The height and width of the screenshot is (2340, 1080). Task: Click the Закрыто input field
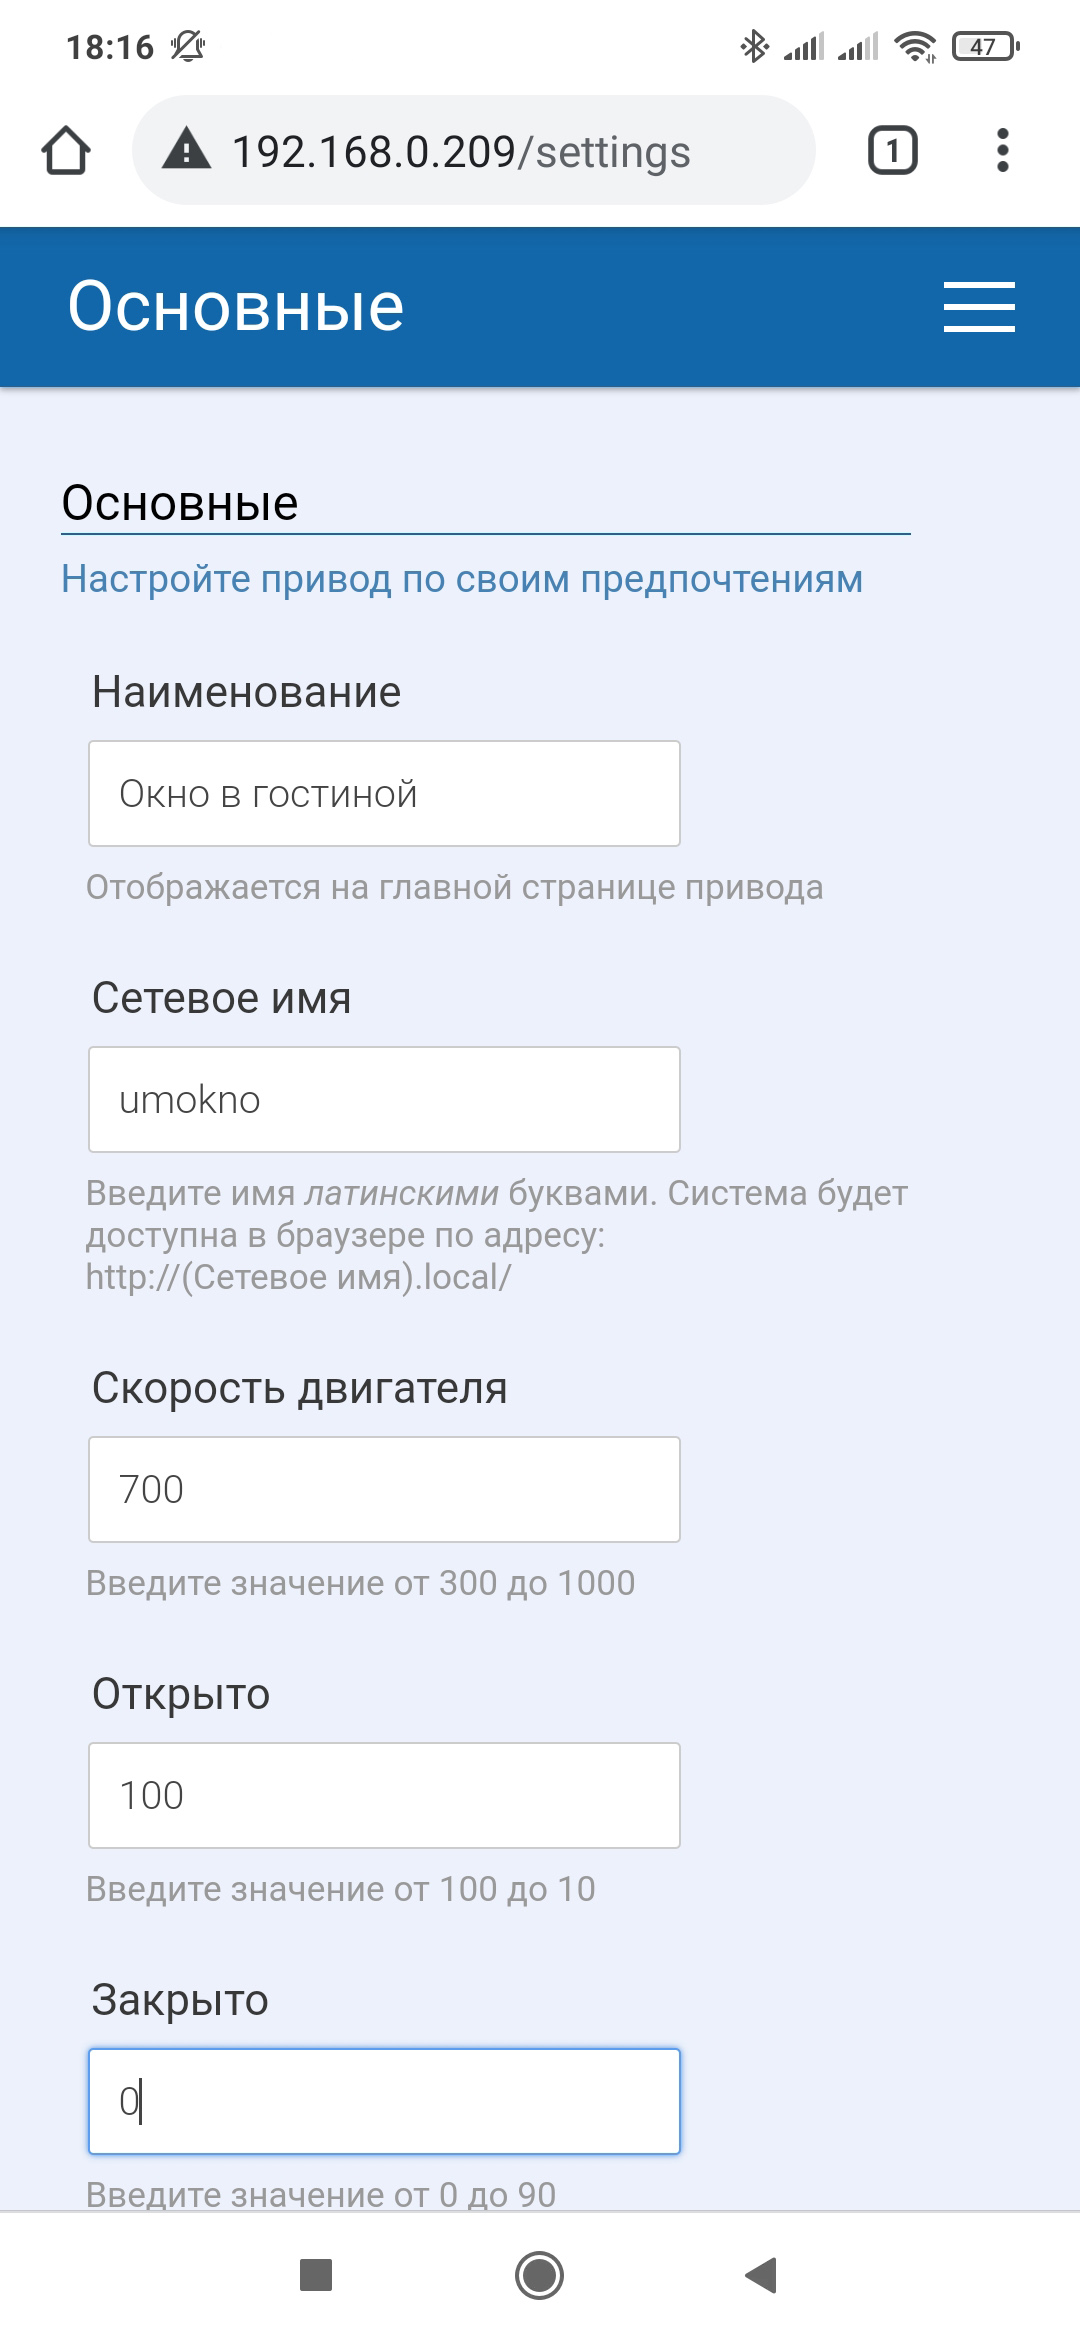click(x=384, y=2101)
